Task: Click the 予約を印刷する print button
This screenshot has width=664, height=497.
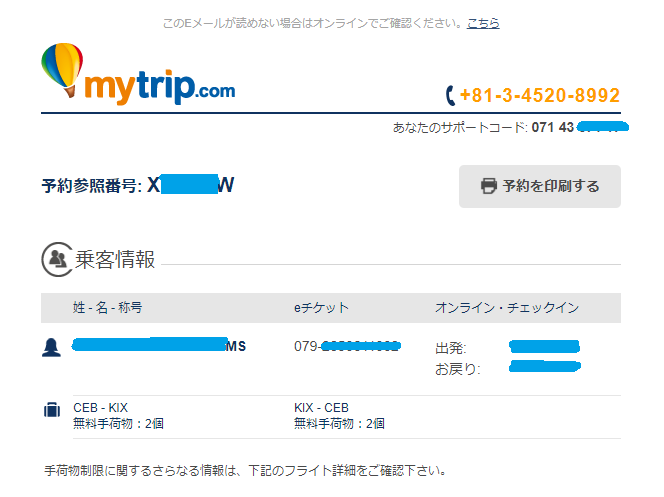Action: click(540, 186)
